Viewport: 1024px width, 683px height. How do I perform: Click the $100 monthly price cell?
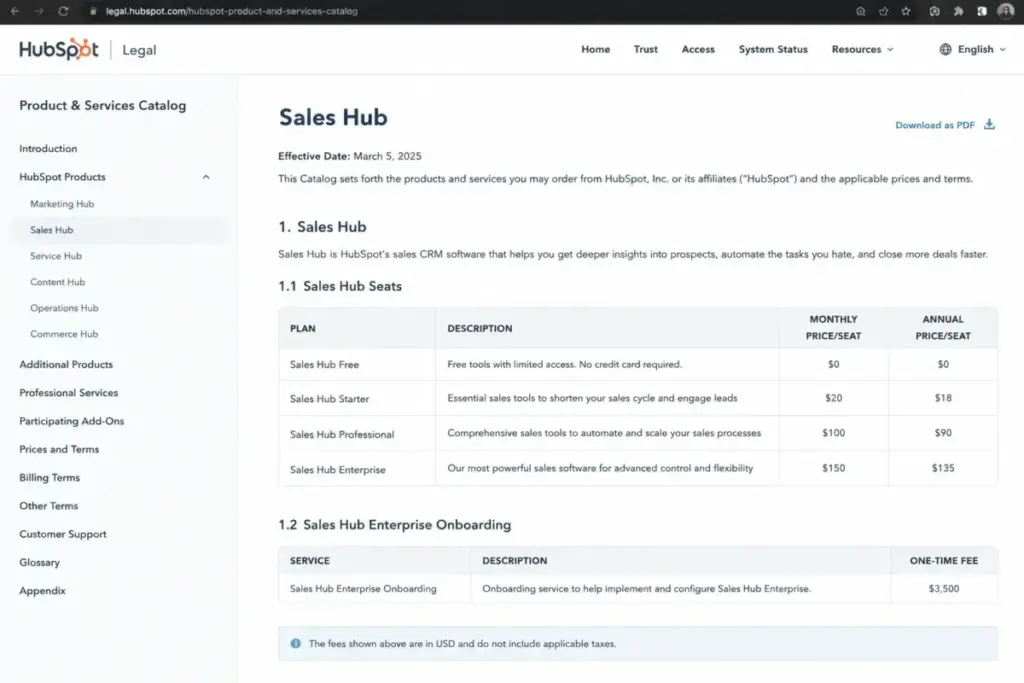point(833,433)
